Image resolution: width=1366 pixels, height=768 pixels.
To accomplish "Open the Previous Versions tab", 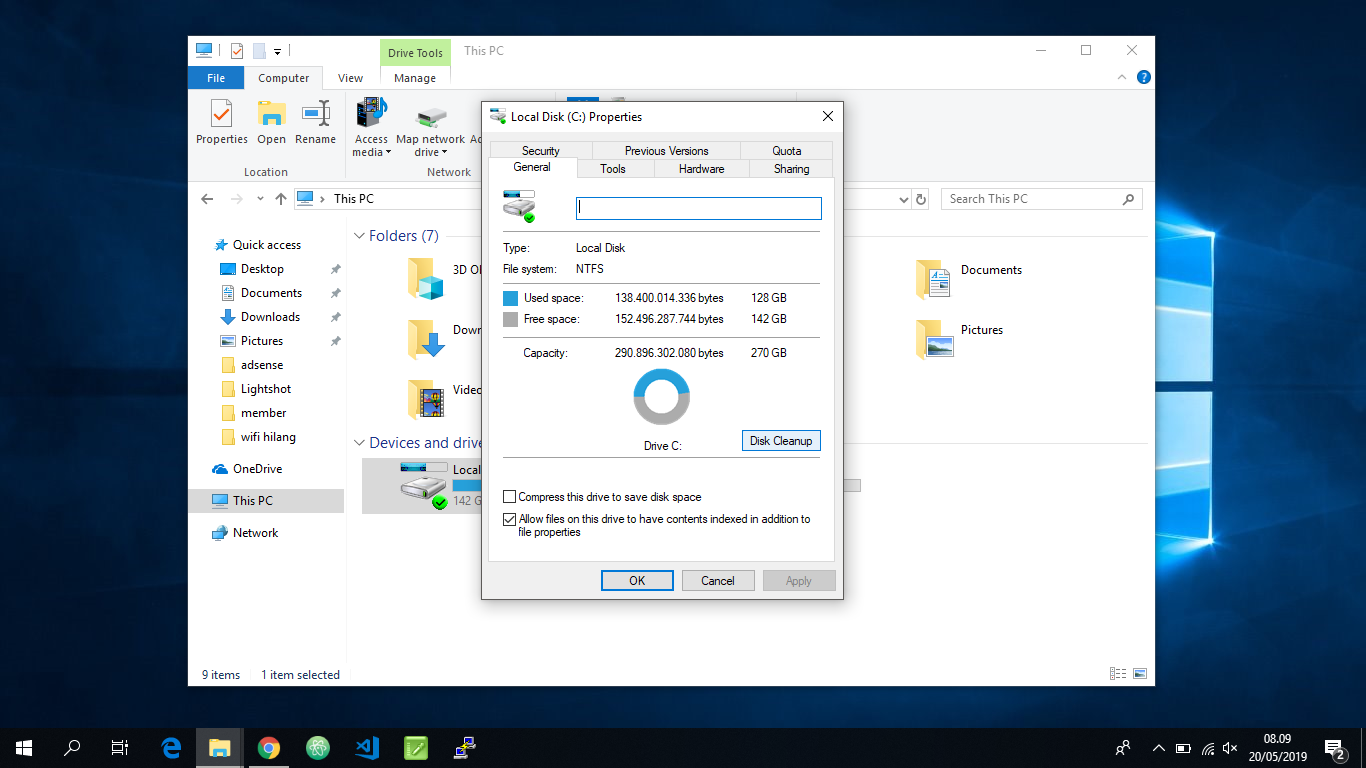I will coord(666,151).
